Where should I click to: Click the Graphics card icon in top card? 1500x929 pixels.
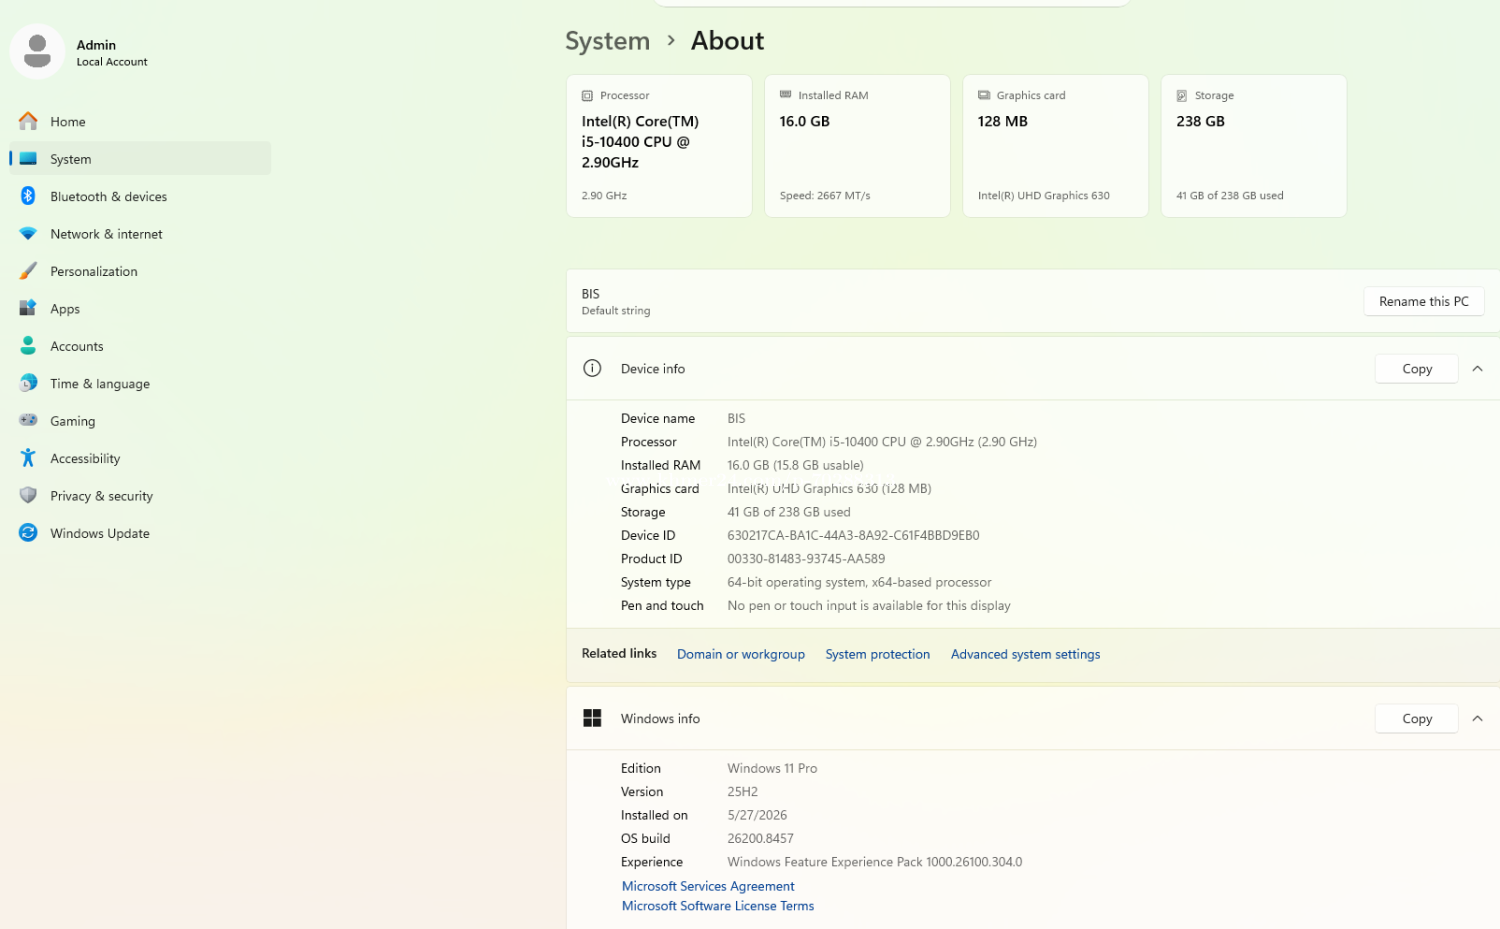coord(984,95)
